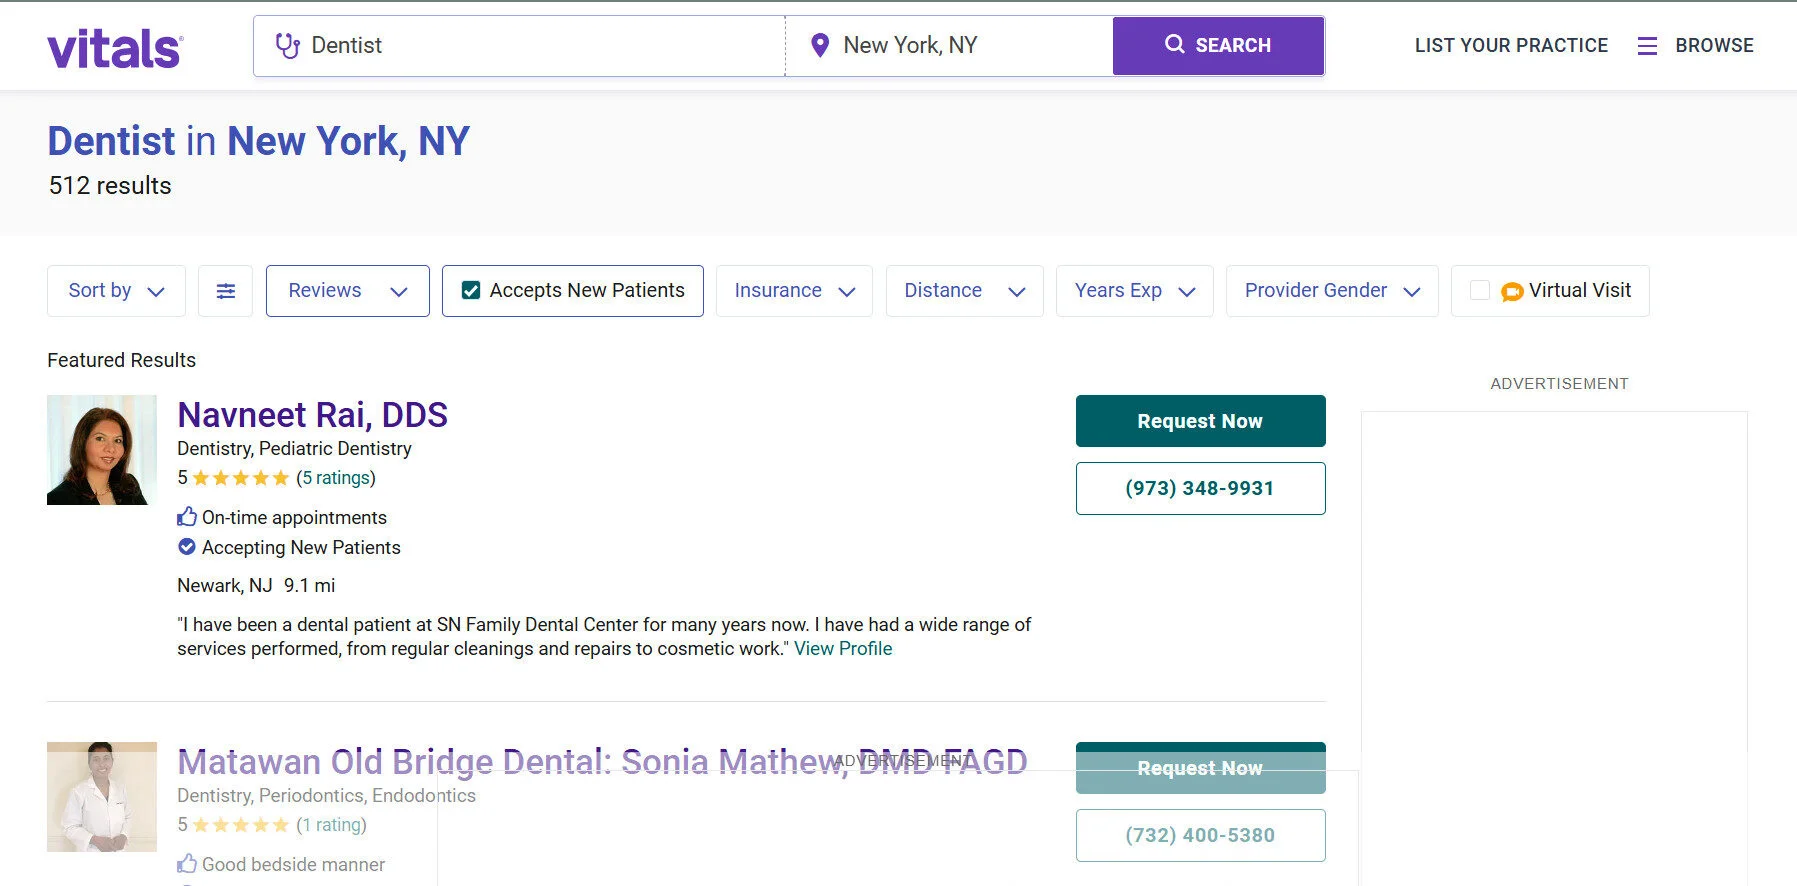This screenshot has width=1797, height=886.
Task: Click the stethoscope icon in the search box
Action: point(288,46)
